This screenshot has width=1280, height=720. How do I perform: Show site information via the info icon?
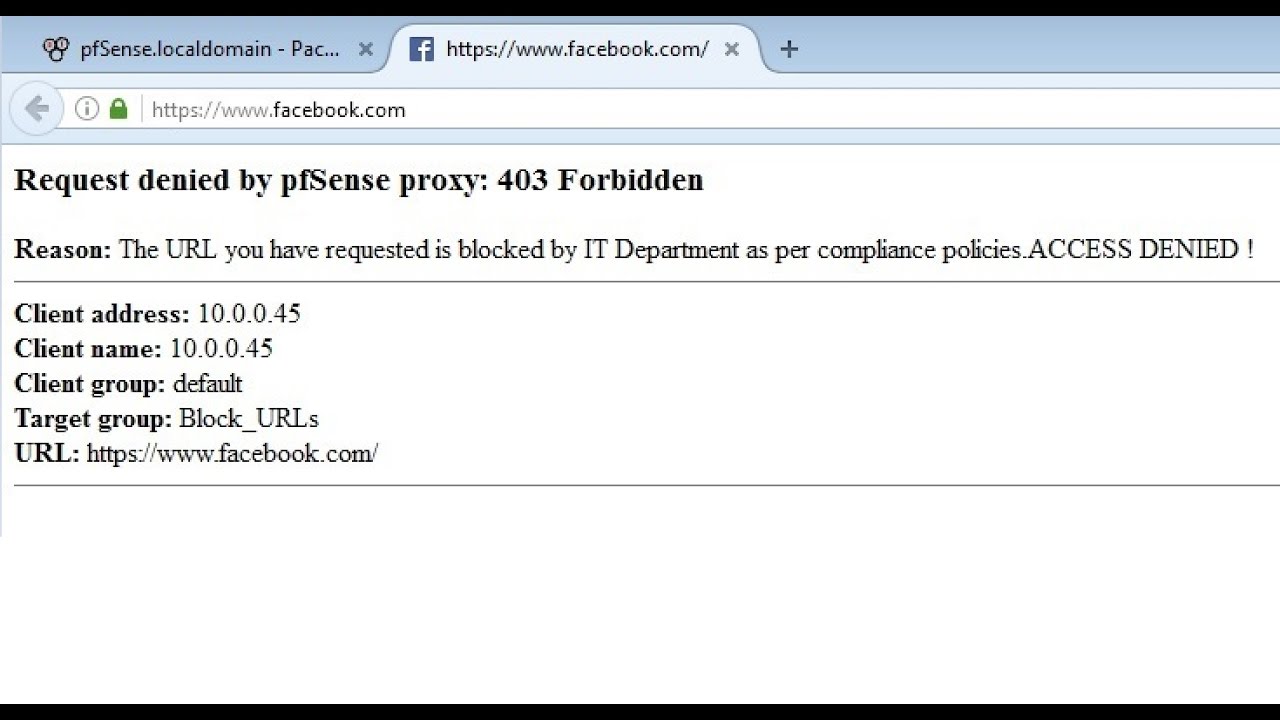click(x=87, y=109)
